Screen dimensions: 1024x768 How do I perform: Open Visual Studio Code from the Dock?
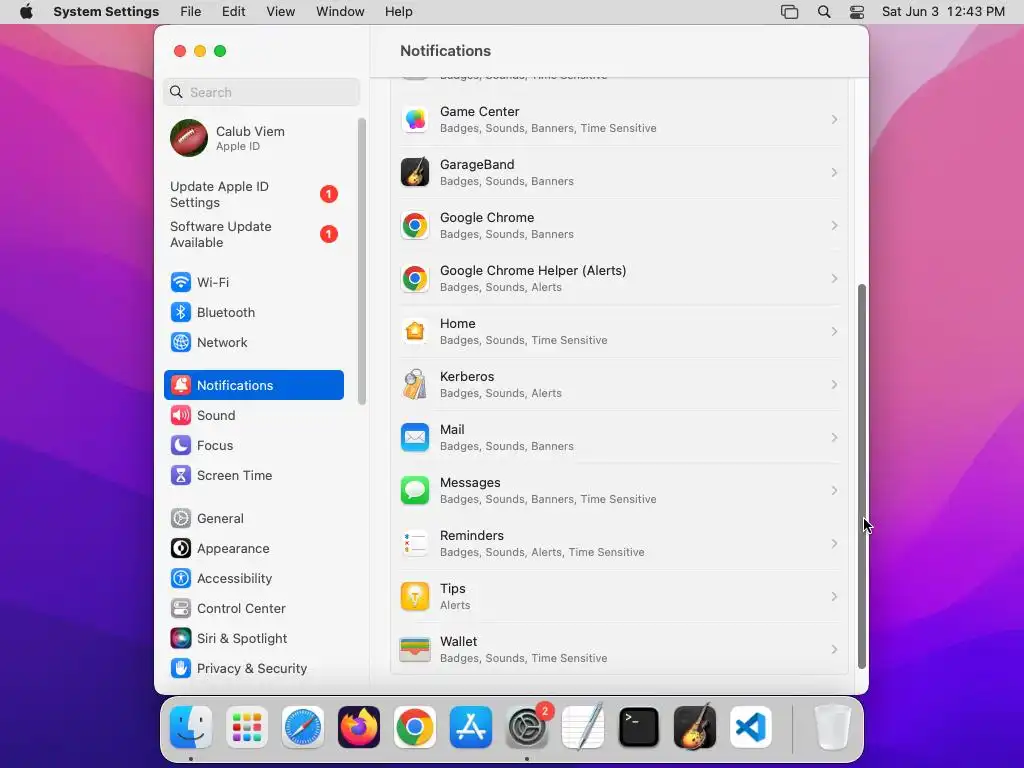751,727
